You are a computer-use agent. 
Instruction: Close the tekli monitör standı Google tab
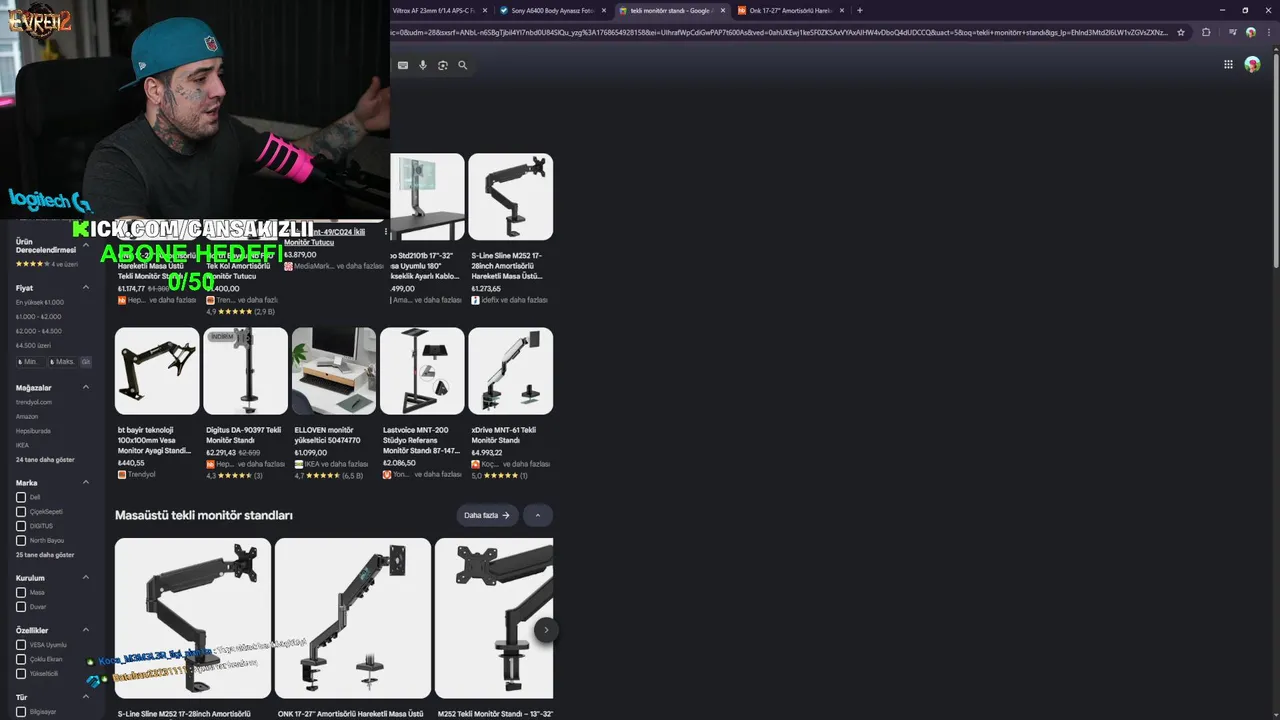pos(723,10)
